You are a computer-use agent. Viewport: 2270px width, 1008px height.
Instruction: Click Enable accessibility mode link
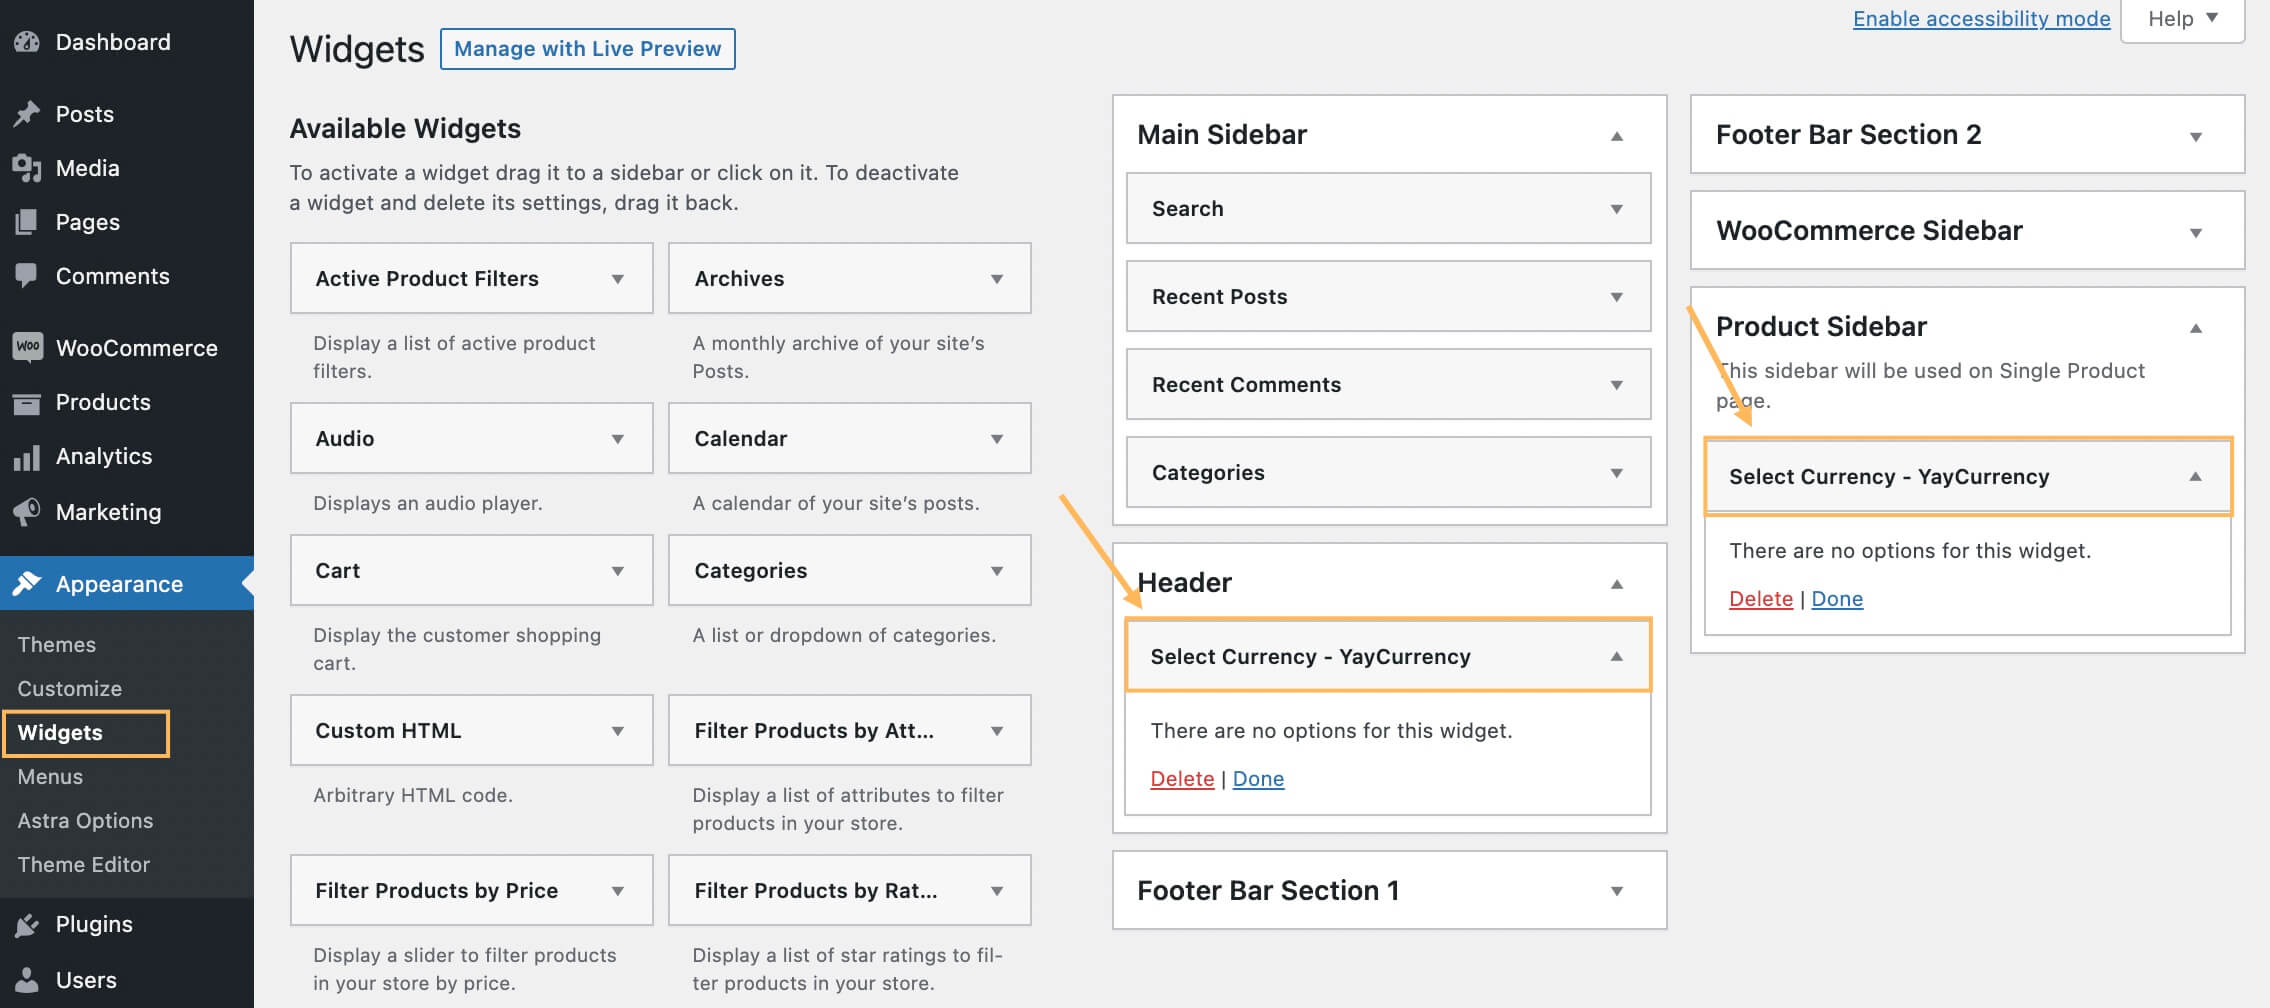[x=1981, y=19]
